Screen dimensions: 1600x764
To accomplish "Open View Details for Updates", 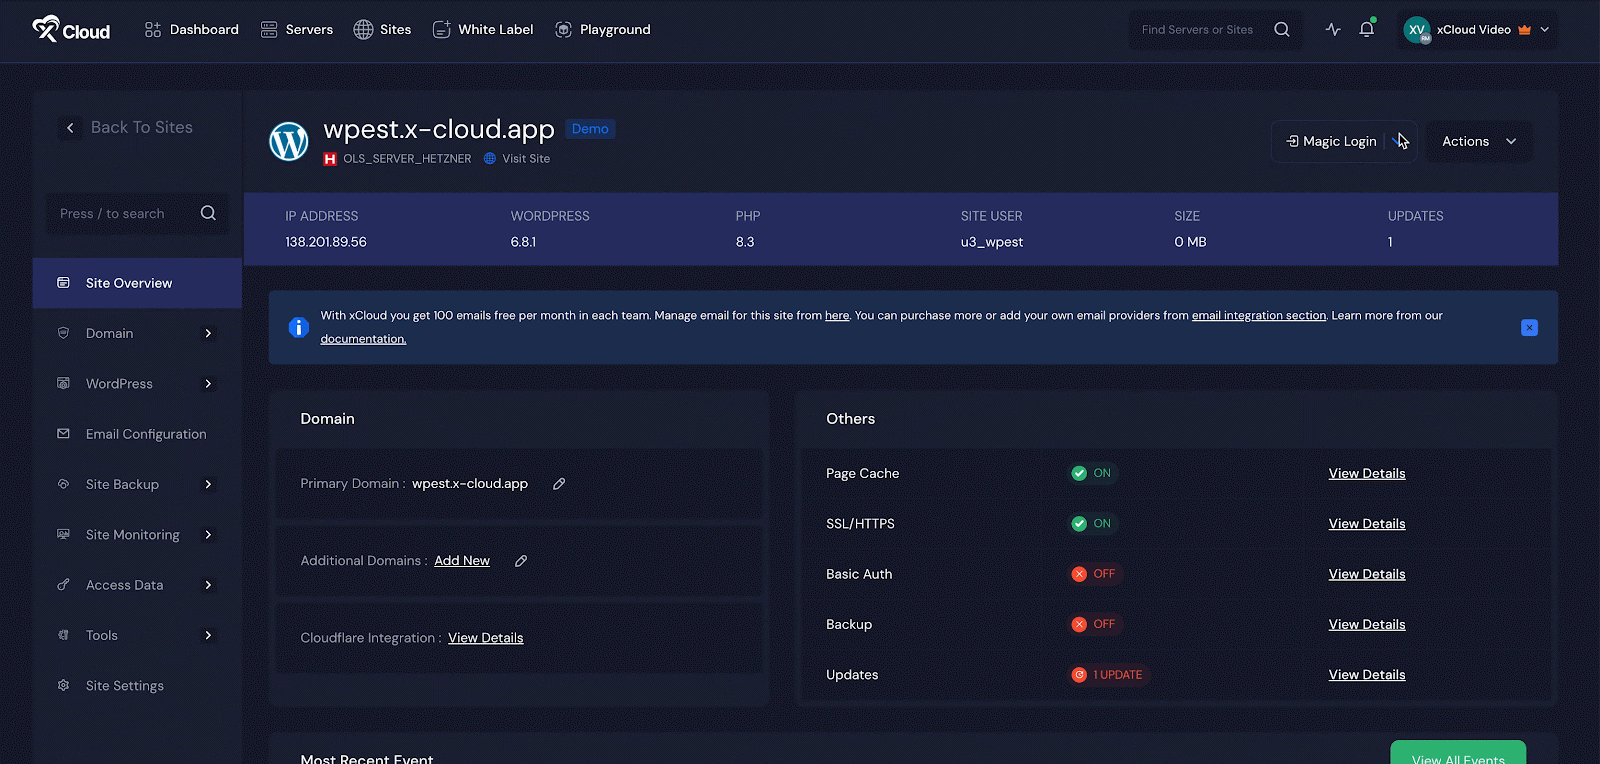I will 1367,675.
